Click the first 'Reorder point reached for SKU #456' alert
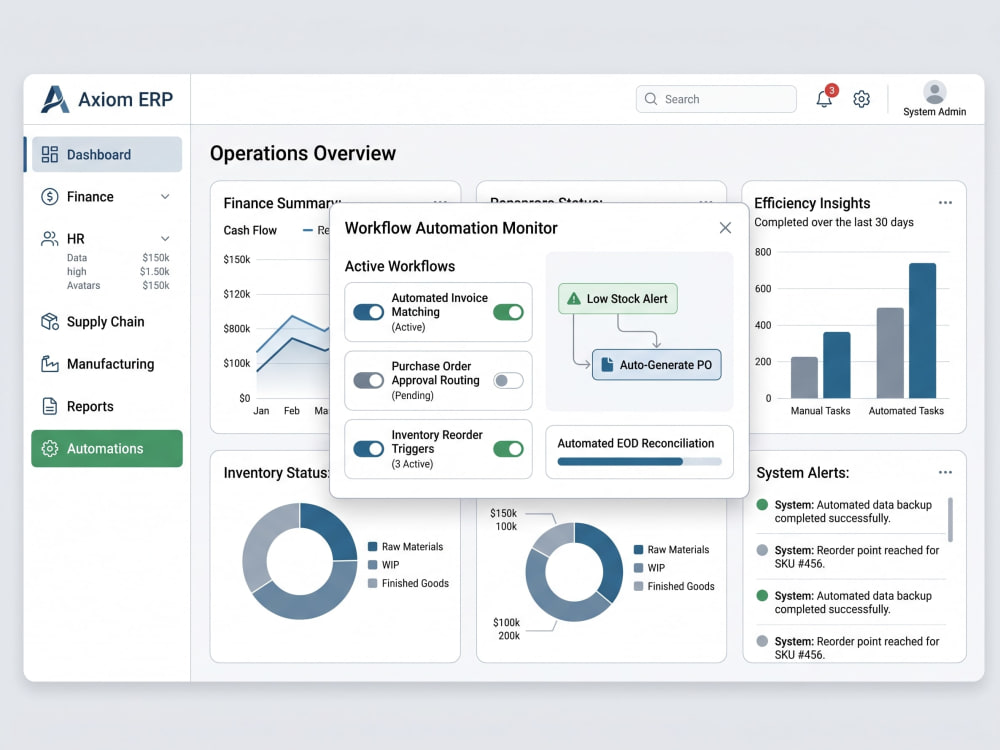Image resolution: width=1000 pixels, height=750 pixels. (850, 557)
